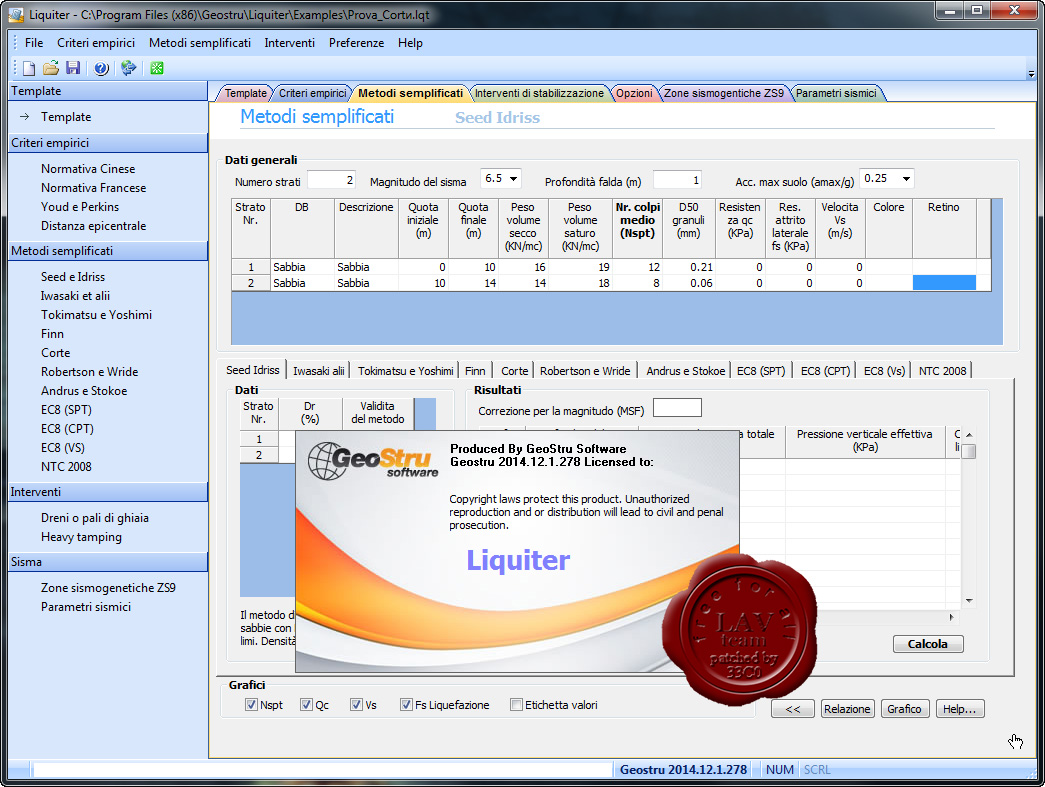Toggle the Nspt graph checkbox
Screen dimensions: 1045x787
pyautogui.click(x=251, y=704)
